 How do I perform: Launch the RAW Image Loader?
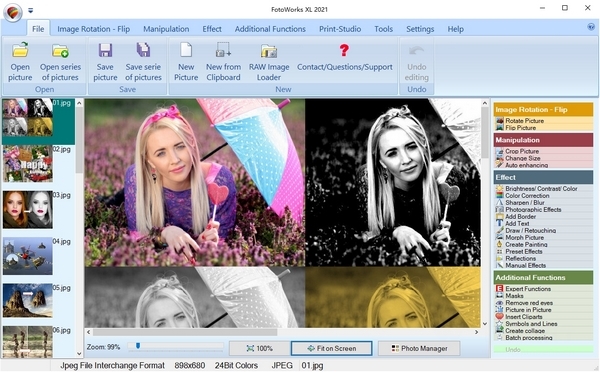pyautogui.click(x=269, y=61)
